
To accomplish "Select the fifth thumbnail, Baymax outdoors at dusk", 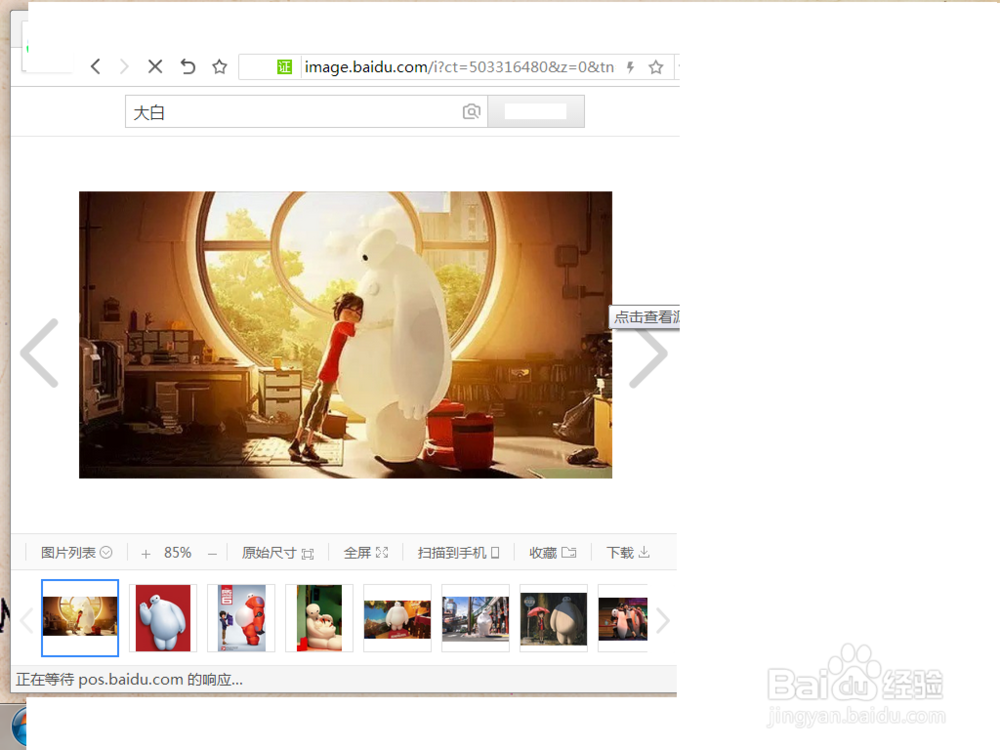I will click(397, 617).
